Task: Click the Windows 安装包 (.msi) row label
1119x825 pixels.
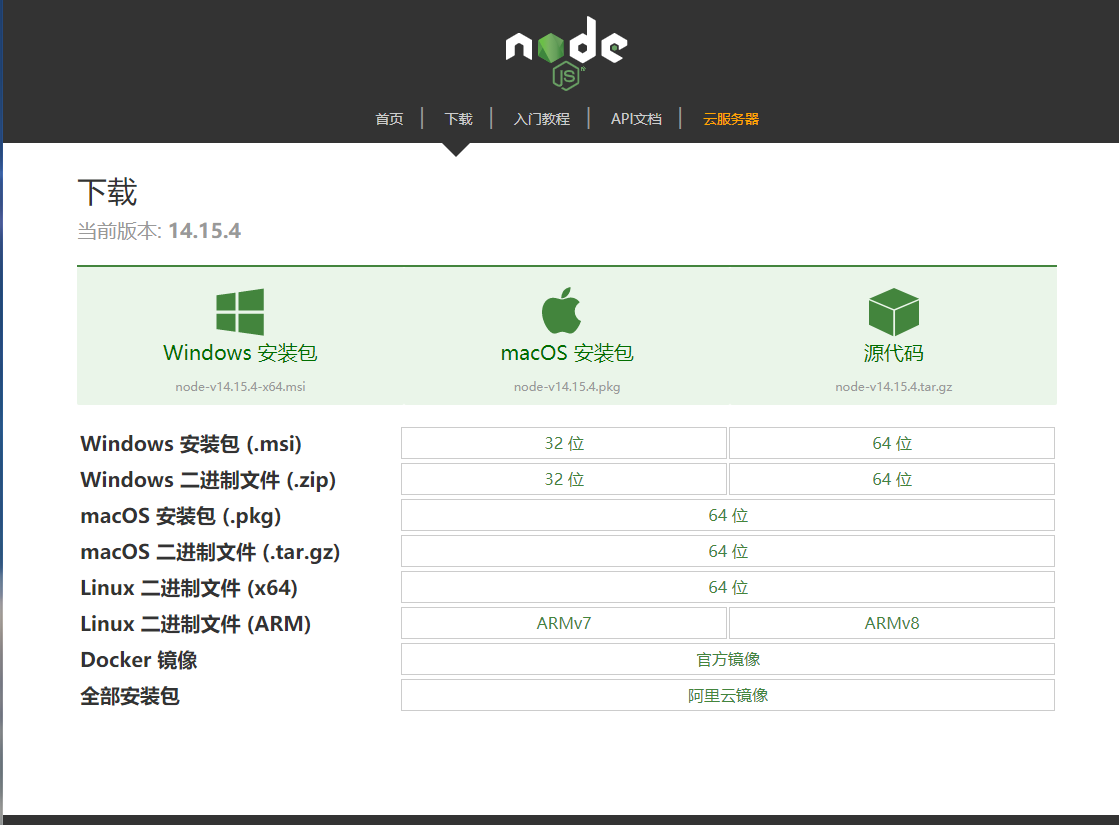Action: point(191,444)
